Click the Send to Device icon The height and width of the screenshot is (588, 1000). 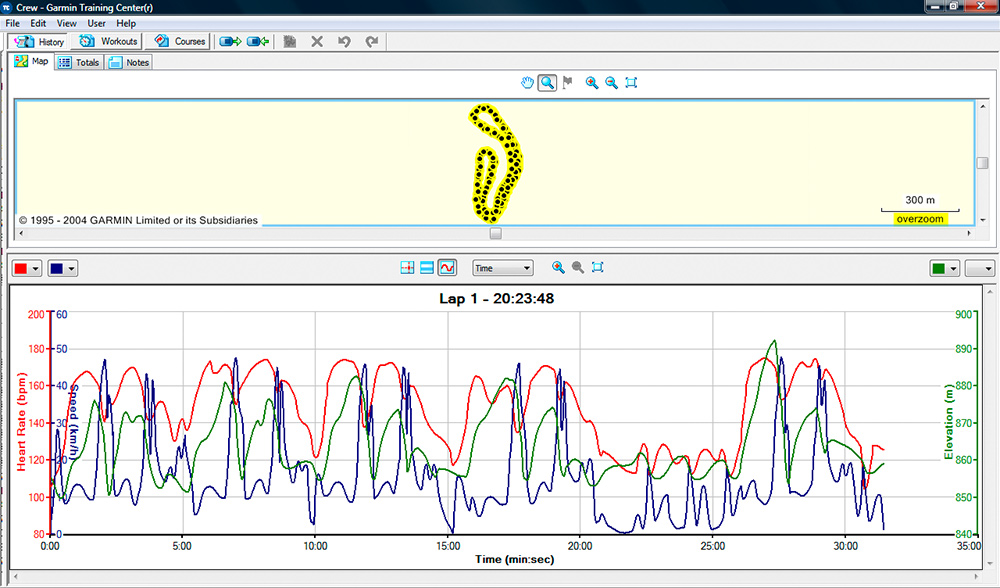pyautogui.click(x=230, y=41)
